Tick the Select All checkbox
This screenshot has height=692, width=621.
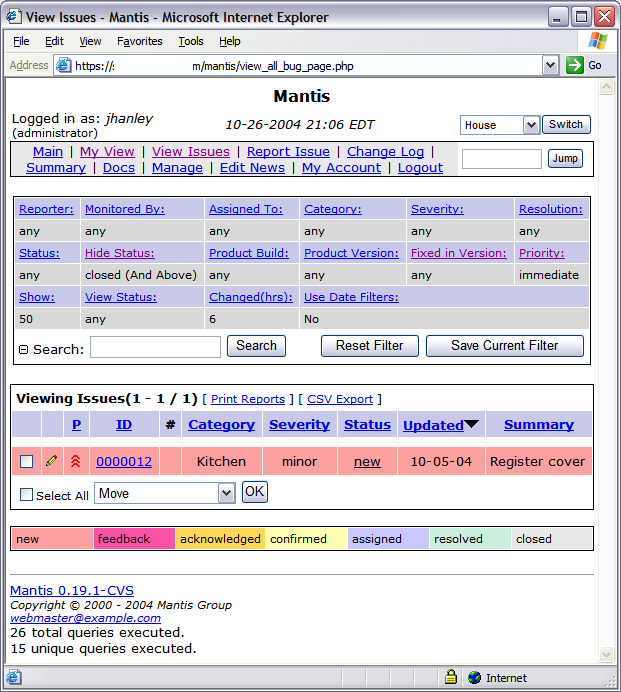[x=26, y=494]
